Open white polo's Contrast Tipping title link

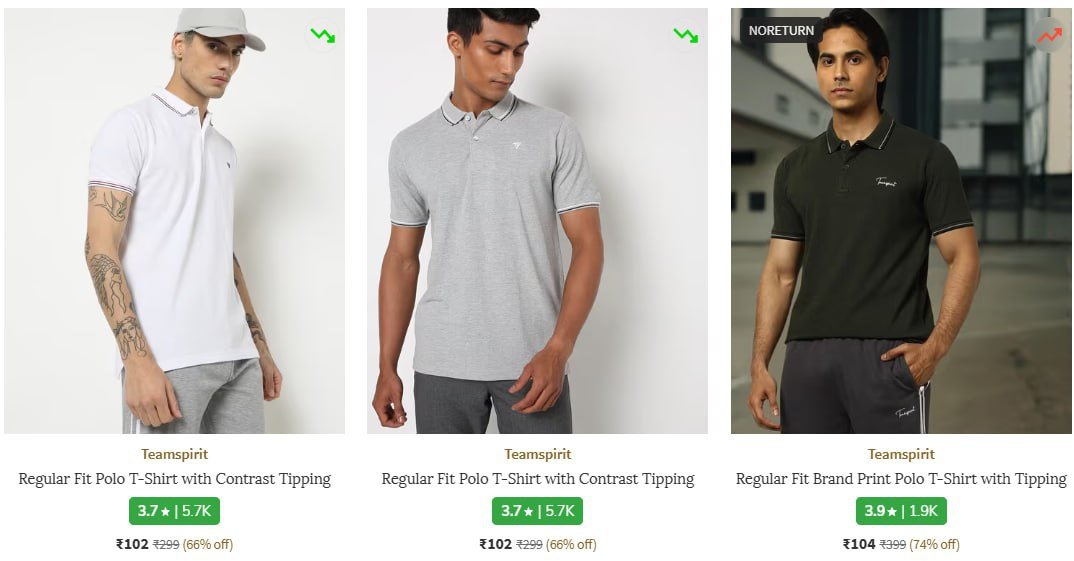point(174,479)
